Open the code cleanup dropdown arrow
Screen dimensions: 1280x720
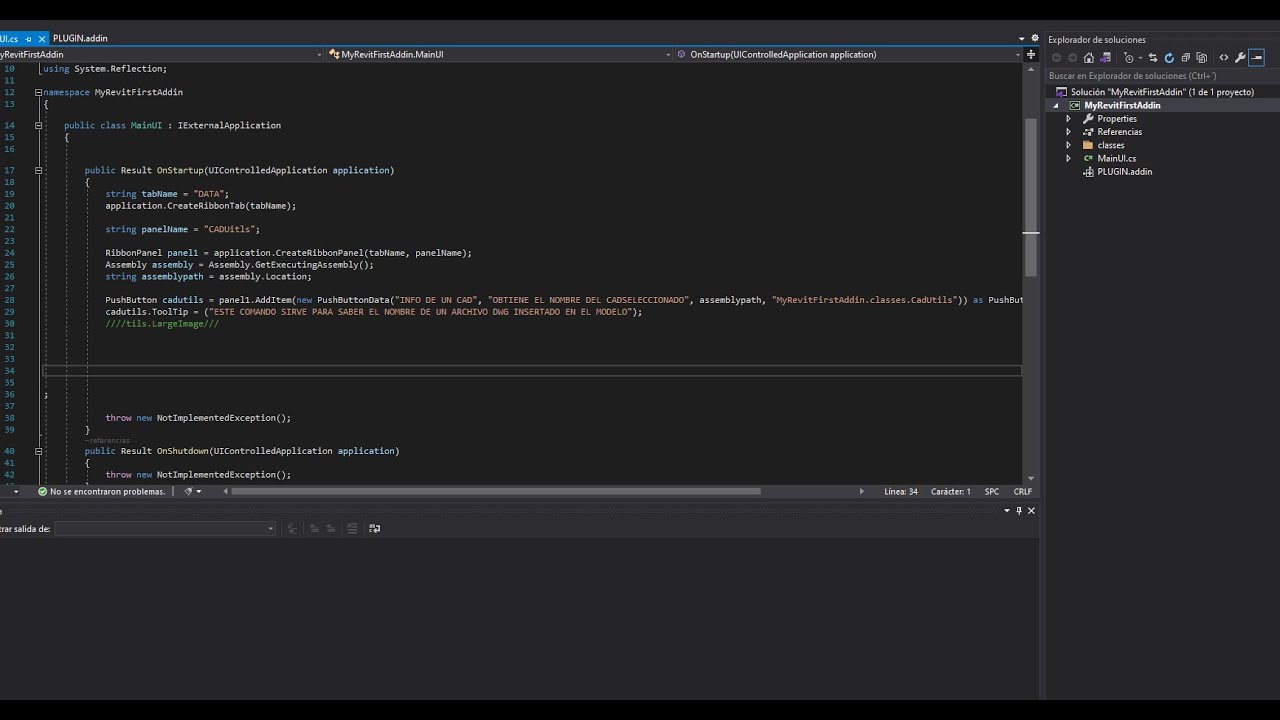[199, 491]
